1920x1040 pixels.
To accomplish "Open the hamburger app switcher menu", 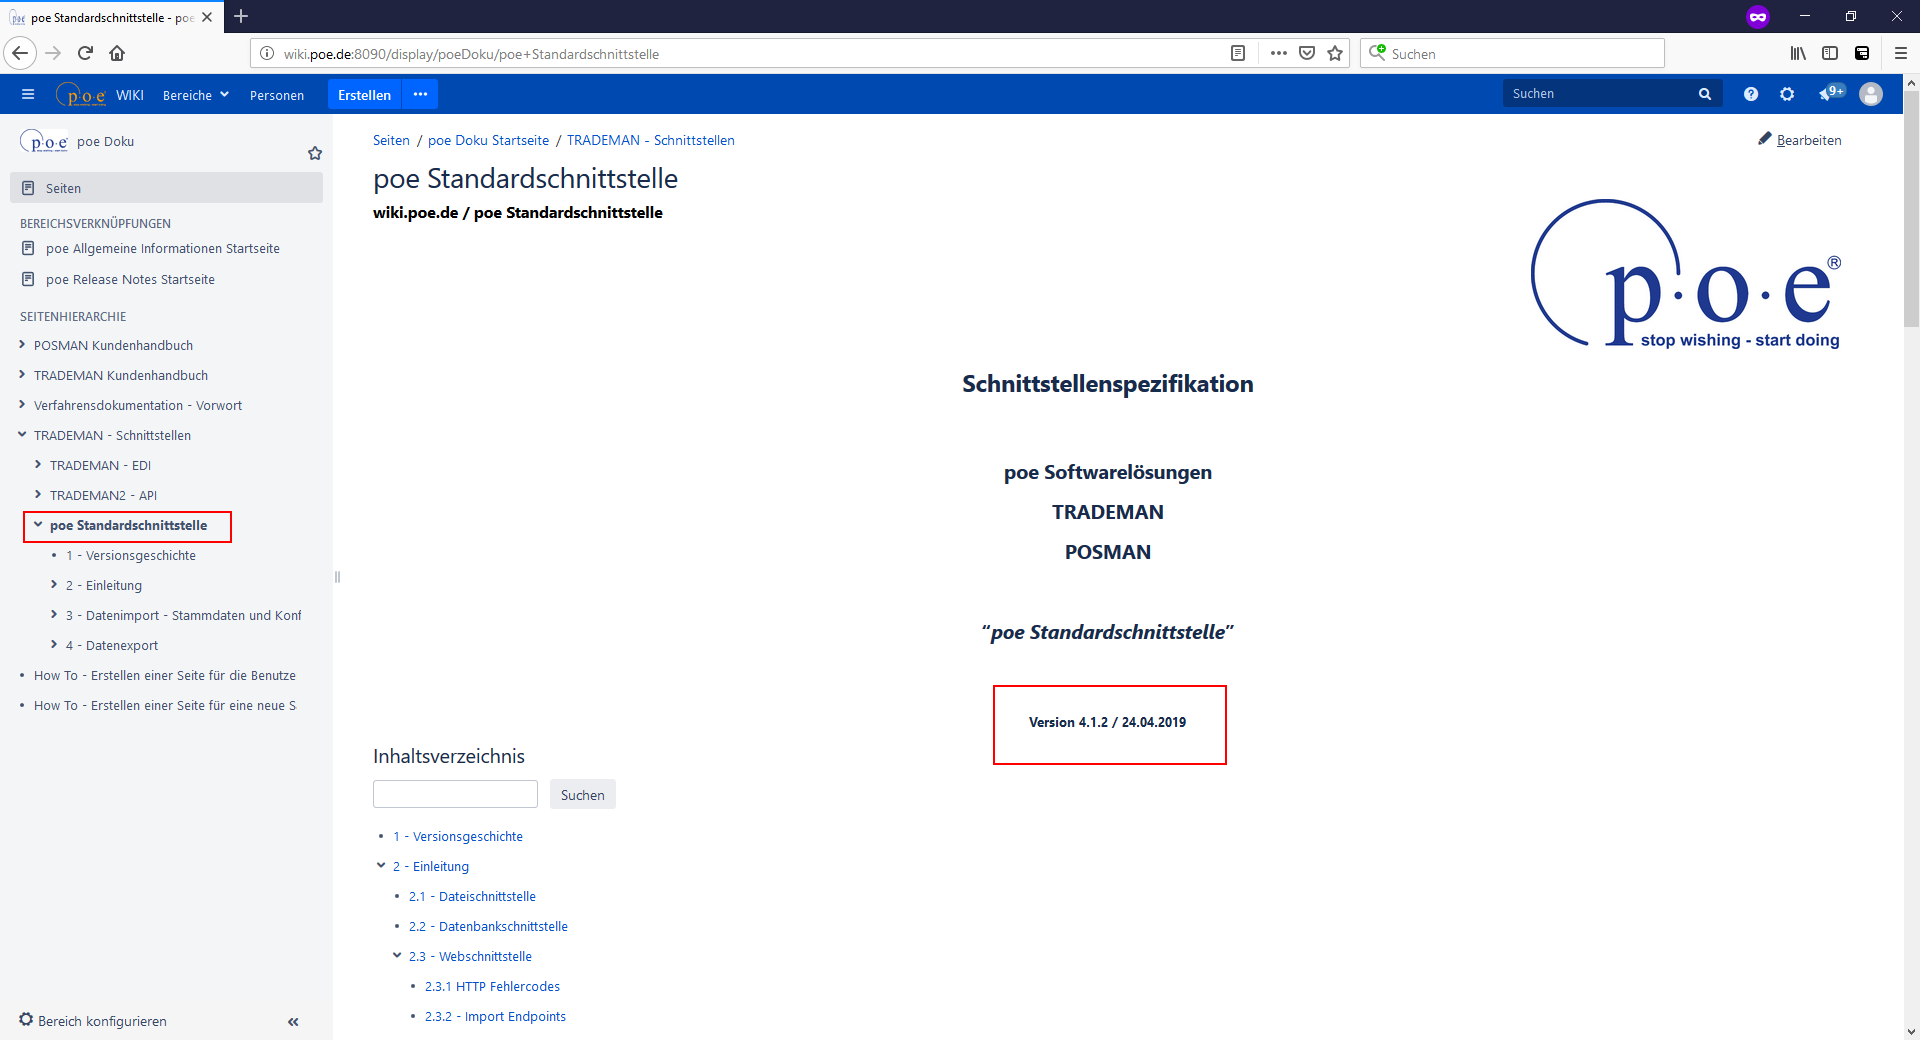I will coord(28,95).
